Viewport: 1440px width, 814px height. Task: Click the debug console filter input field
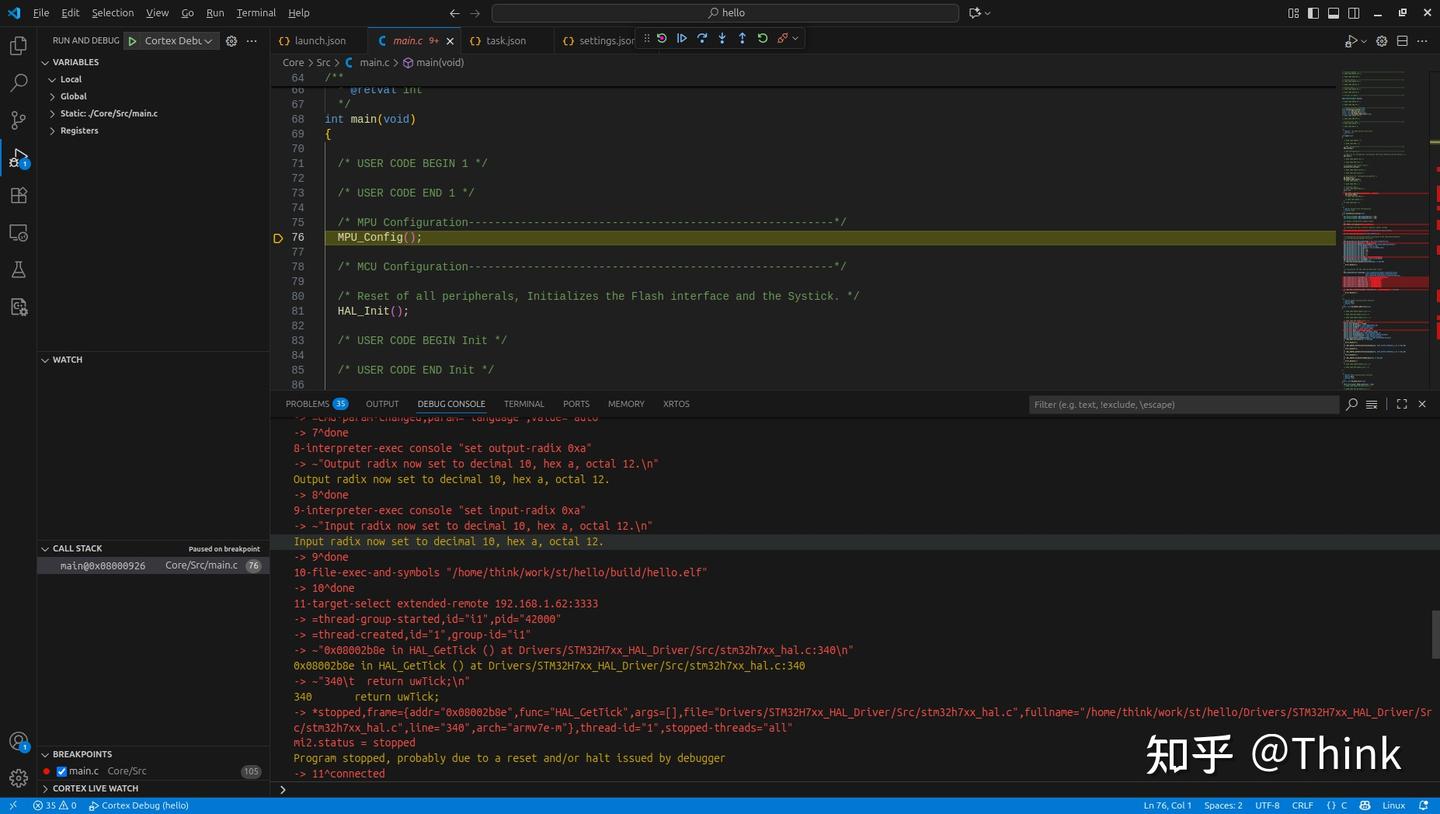(1184, 404)
